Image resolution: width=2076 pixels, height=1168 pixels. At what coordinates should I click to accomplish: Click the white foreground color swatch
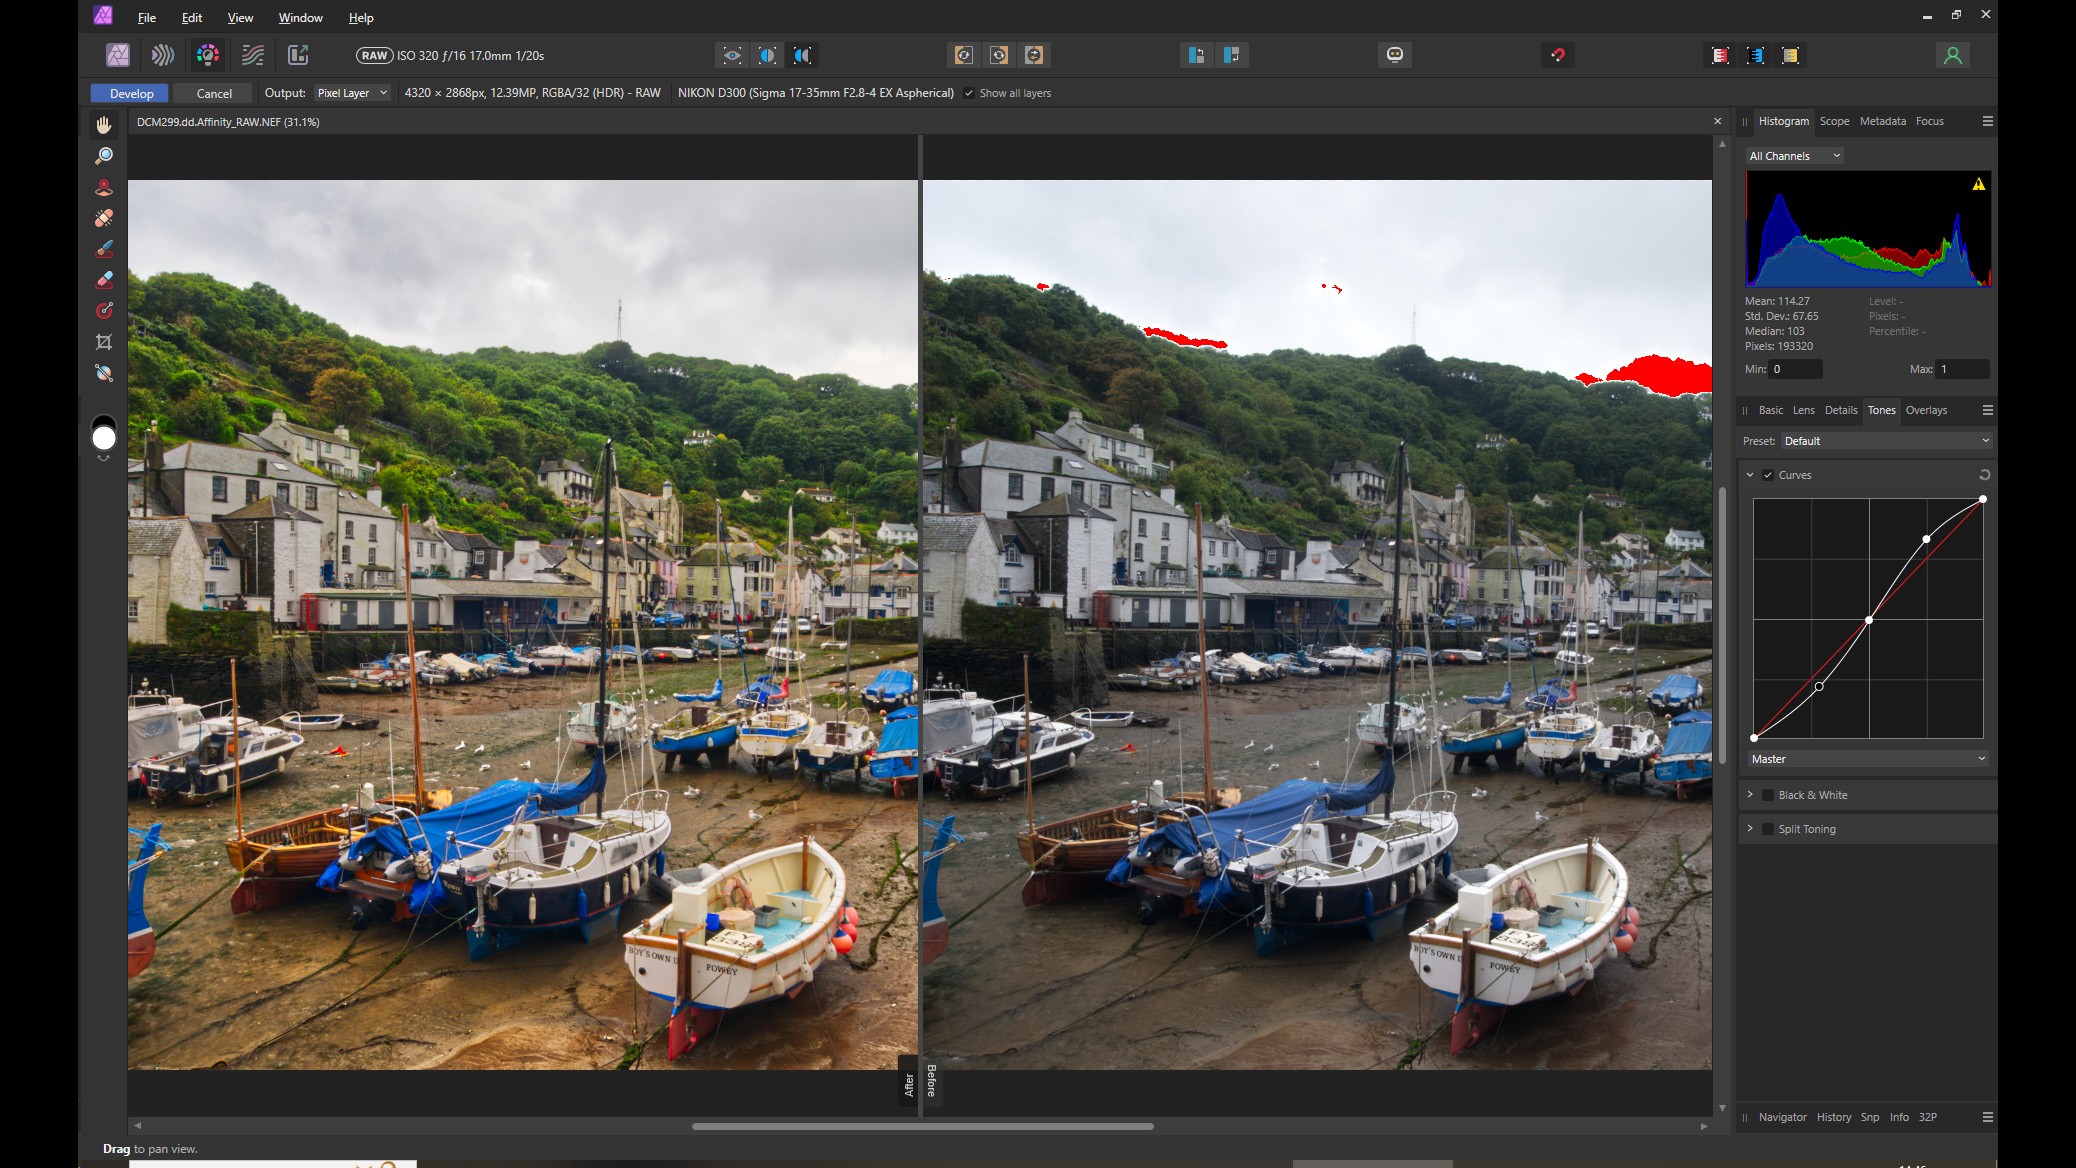pyautogui.click(x=104, y=439)
